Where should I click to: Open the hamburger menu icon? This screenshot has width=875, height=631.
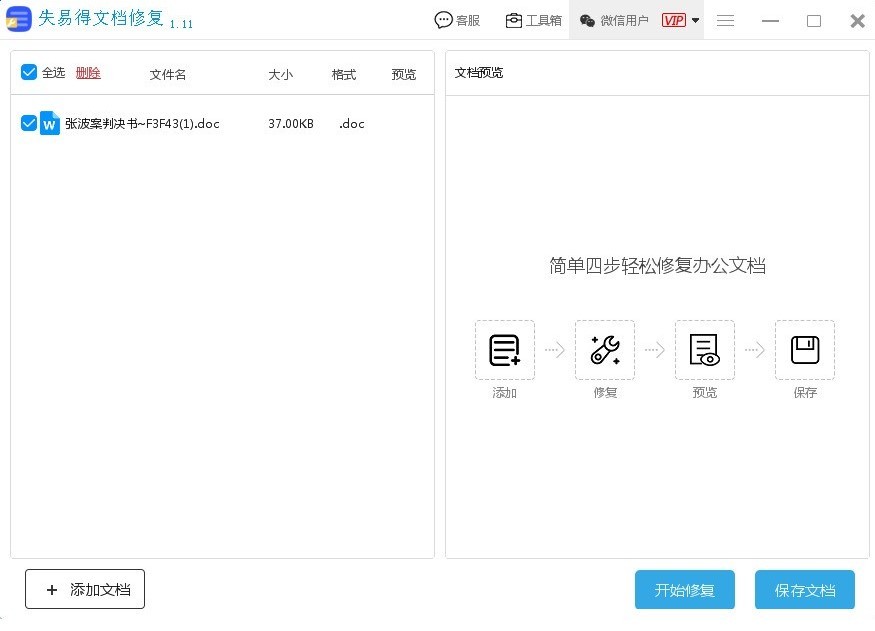(x=725, y=21)
